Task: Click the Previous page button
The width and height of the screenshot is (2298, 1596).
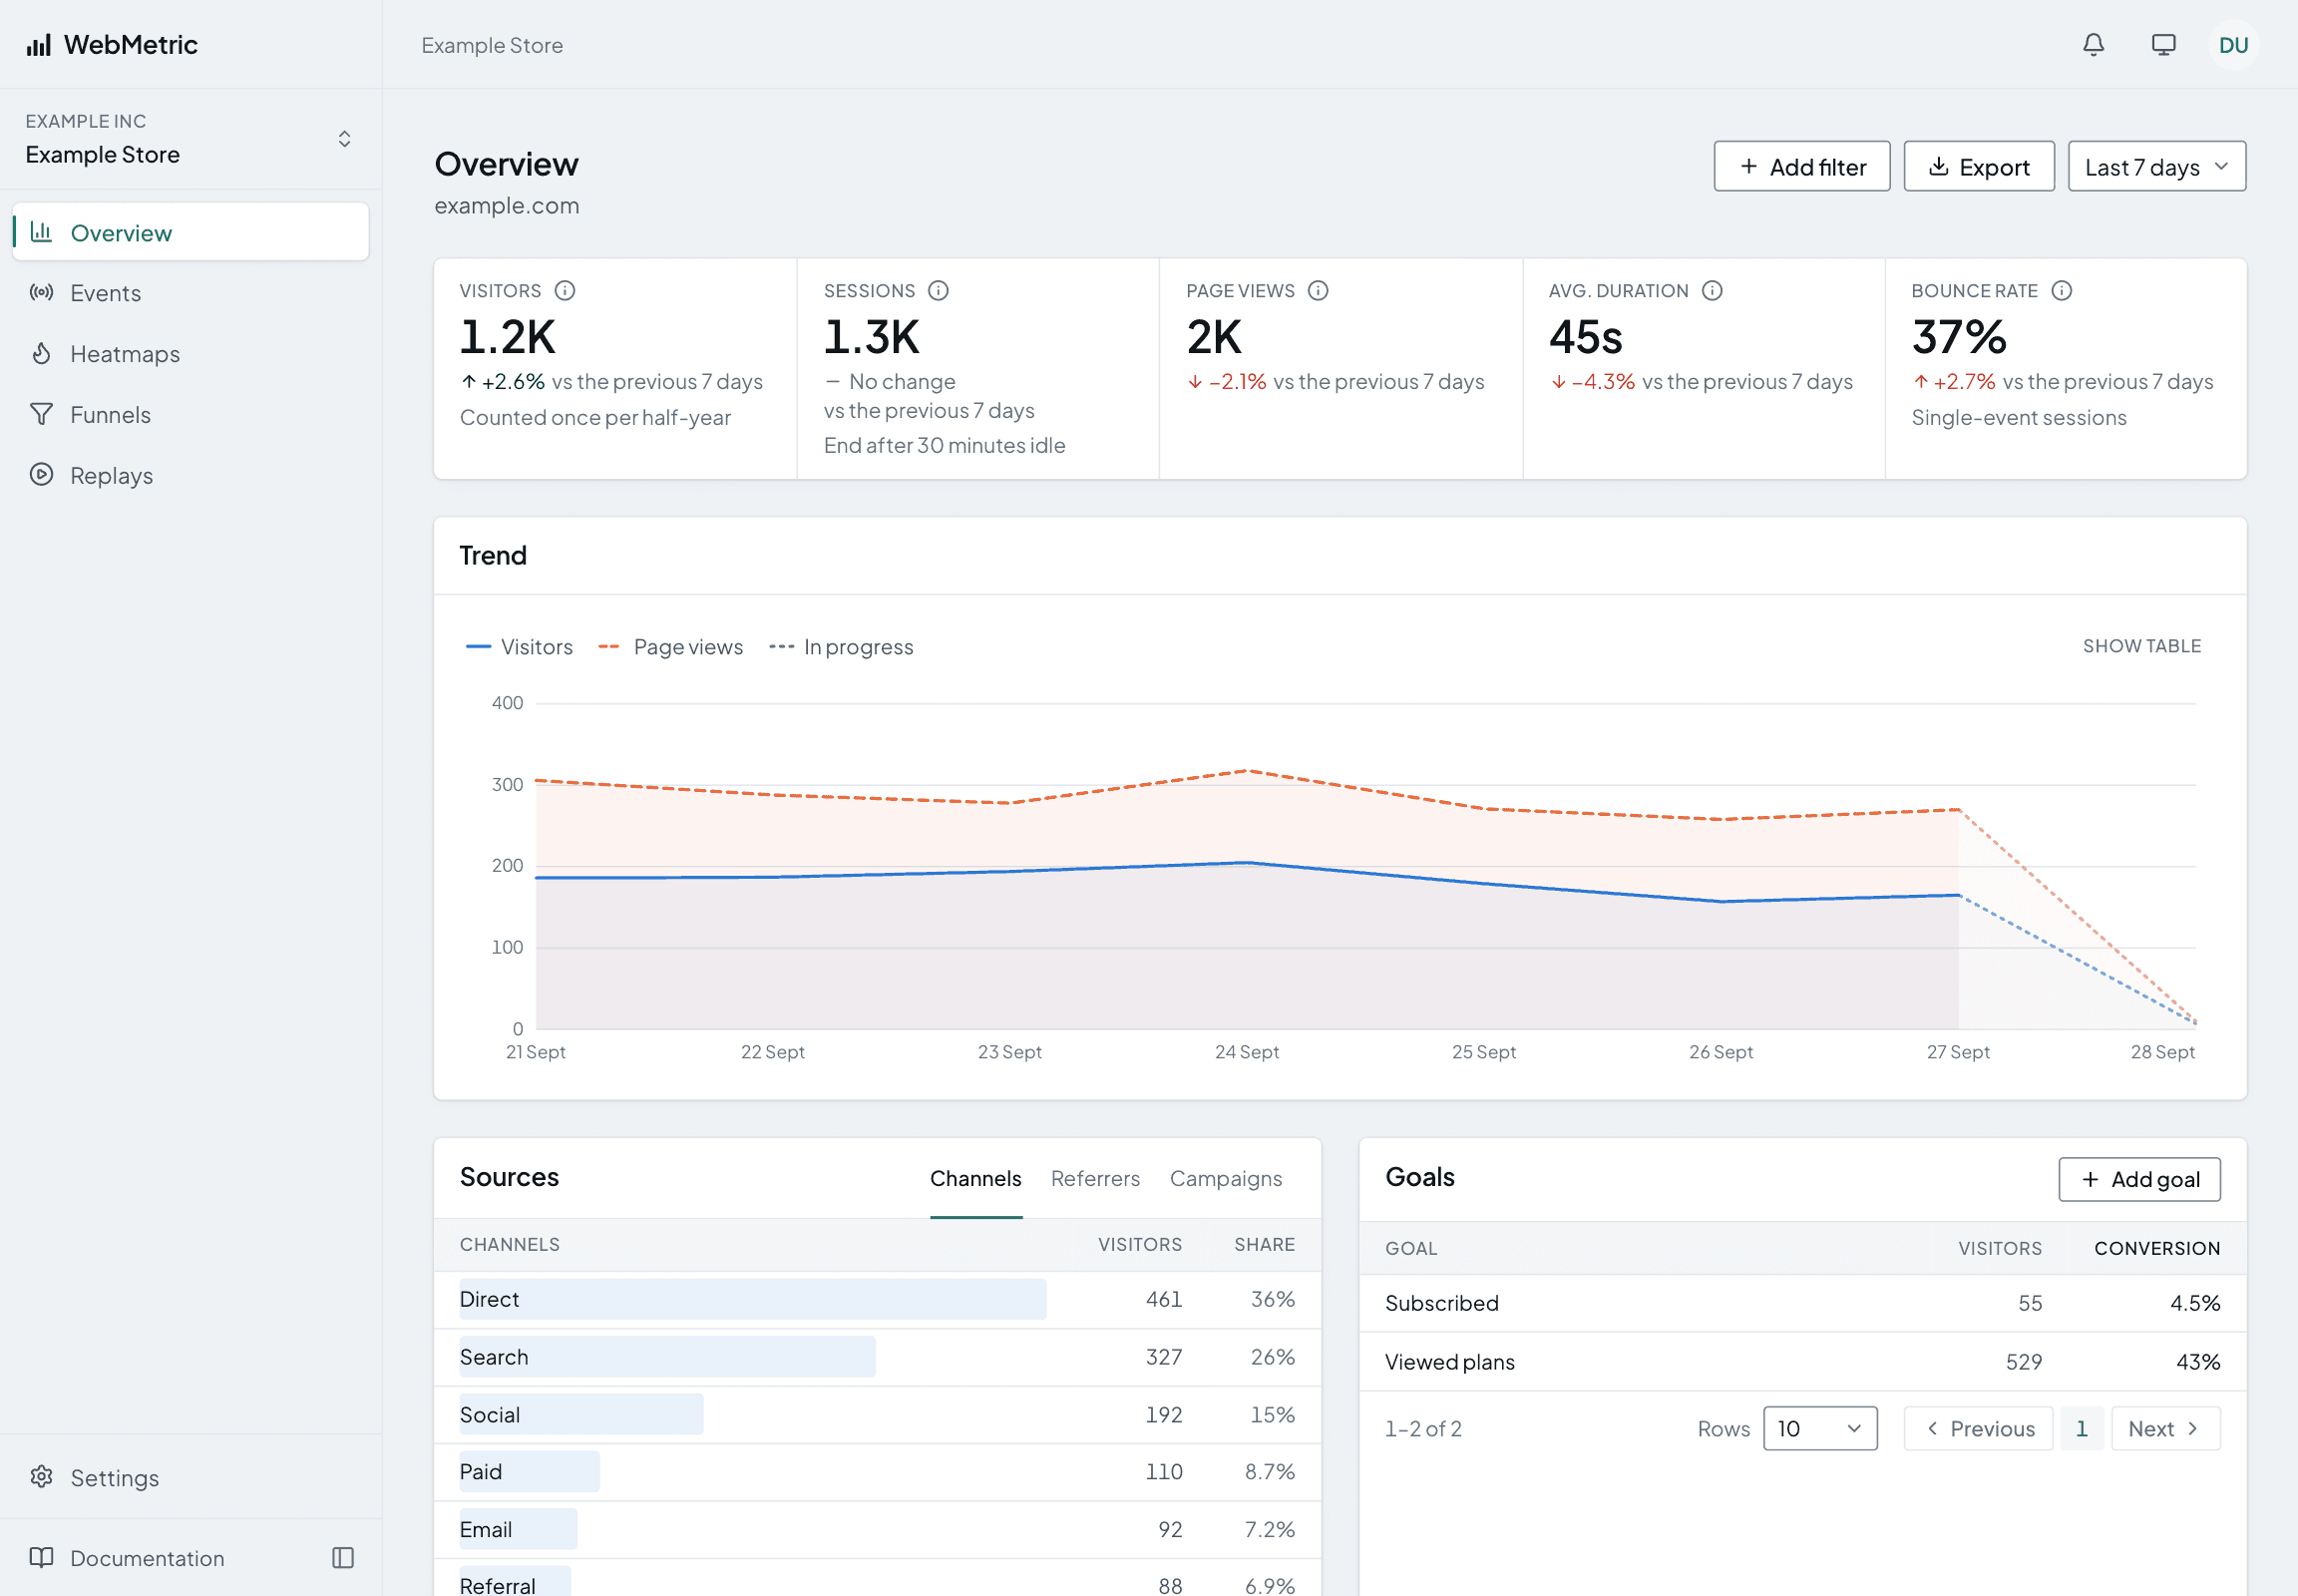Action: [x=1978, y=1428]
